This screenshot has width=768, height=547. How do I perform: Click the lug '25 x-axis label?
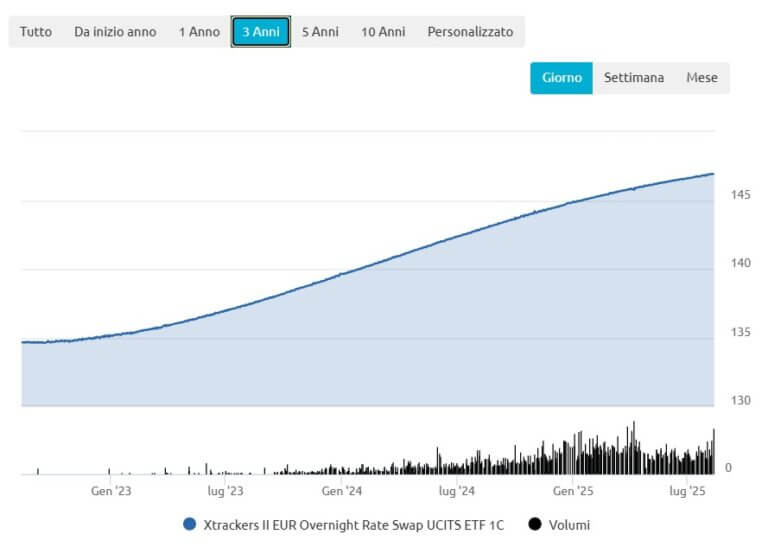coord(688,491)
